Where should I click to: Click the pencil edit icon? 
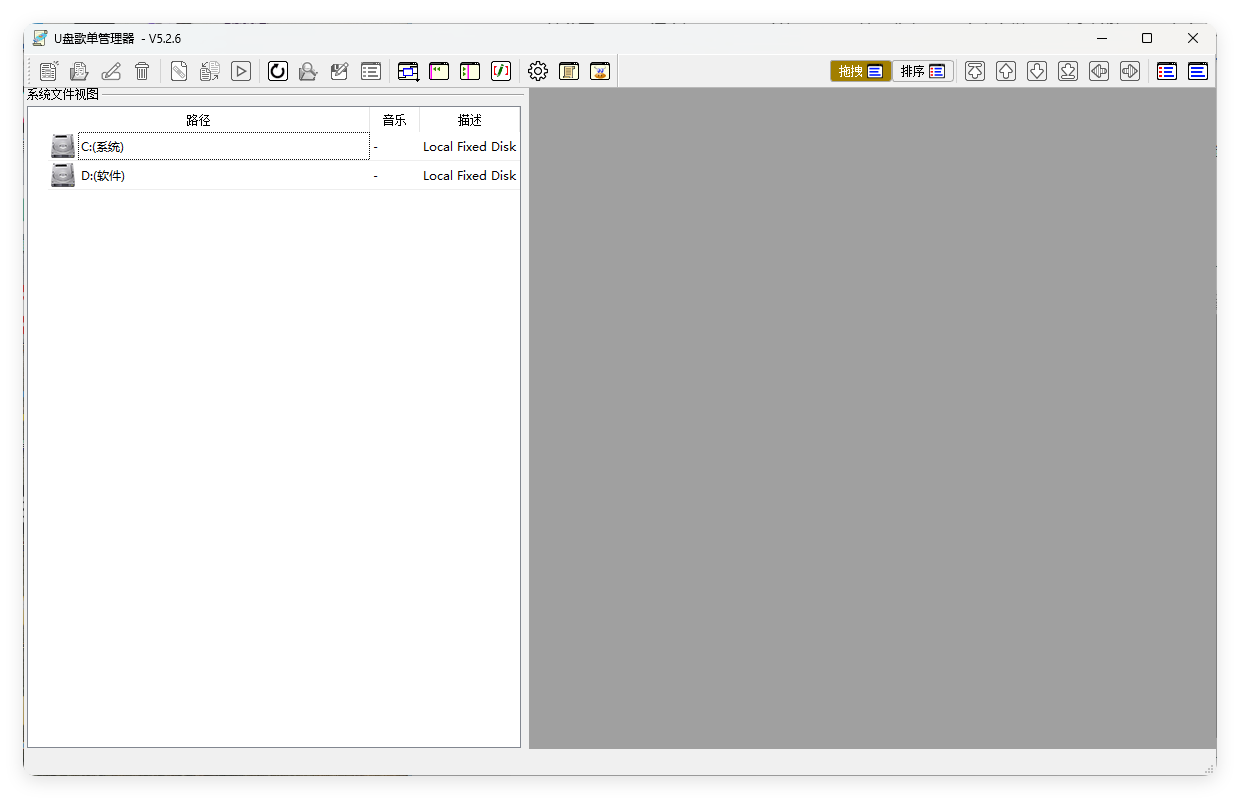tap(111, 71)
